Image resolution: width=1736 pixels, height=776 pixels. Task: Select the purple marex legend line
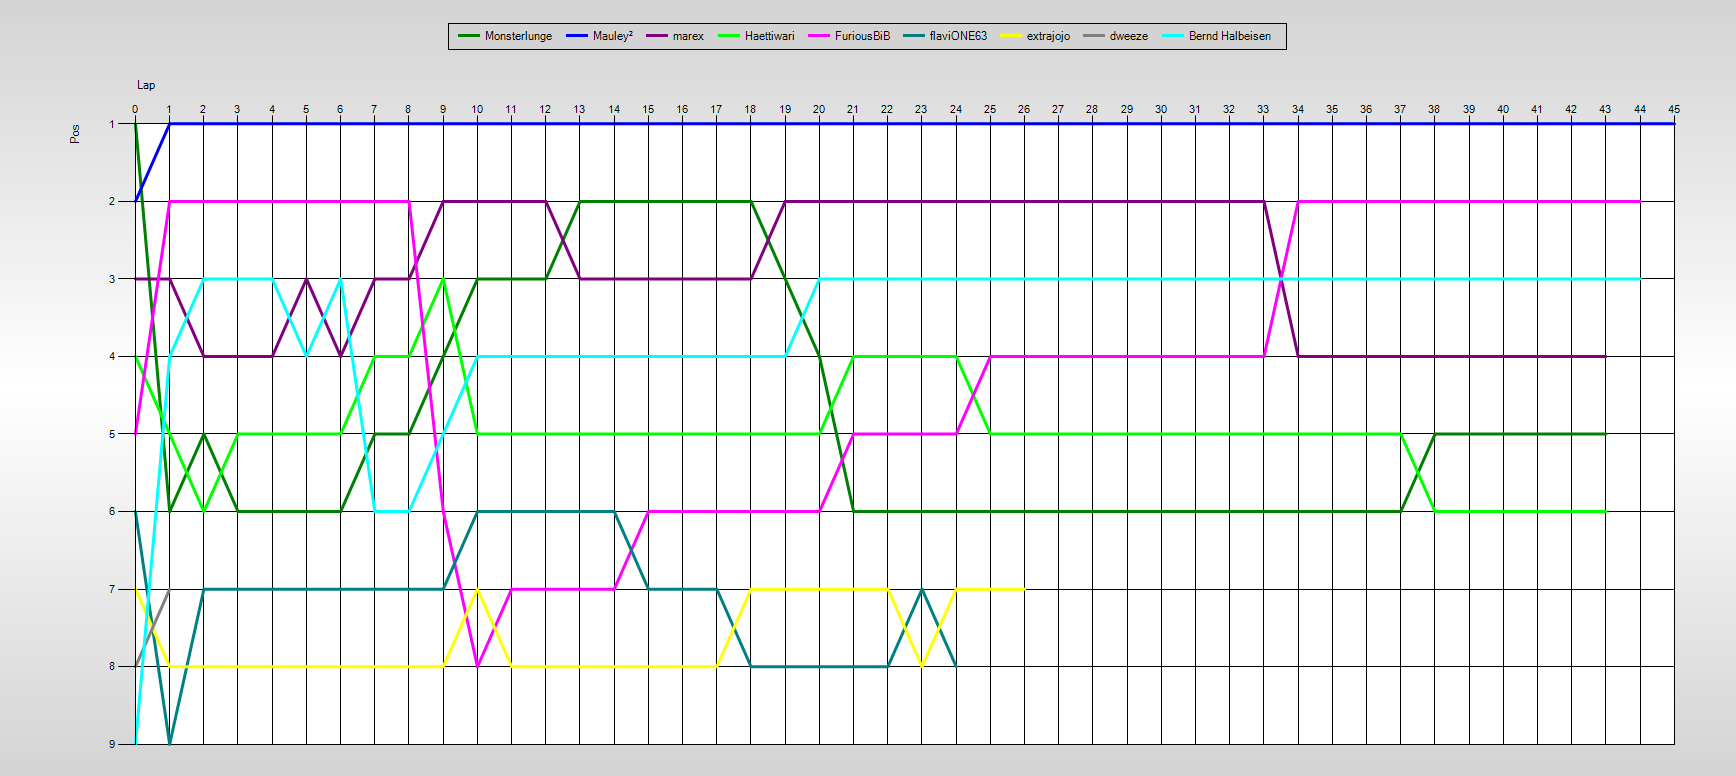pos(657,36)
